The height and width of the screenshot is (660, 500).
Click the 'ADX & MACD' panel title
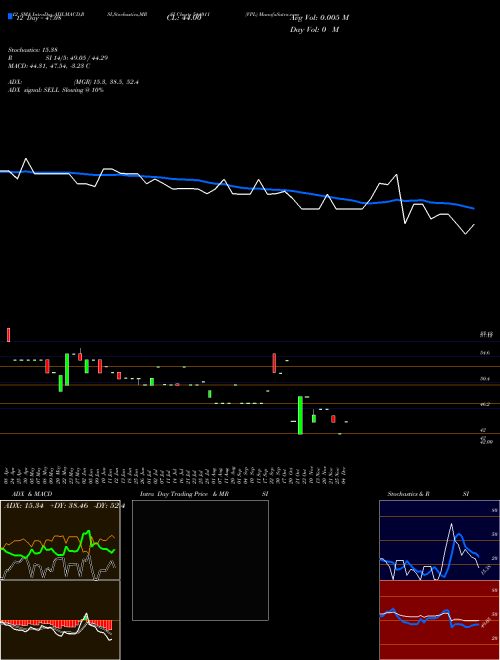tap(32, 494)
